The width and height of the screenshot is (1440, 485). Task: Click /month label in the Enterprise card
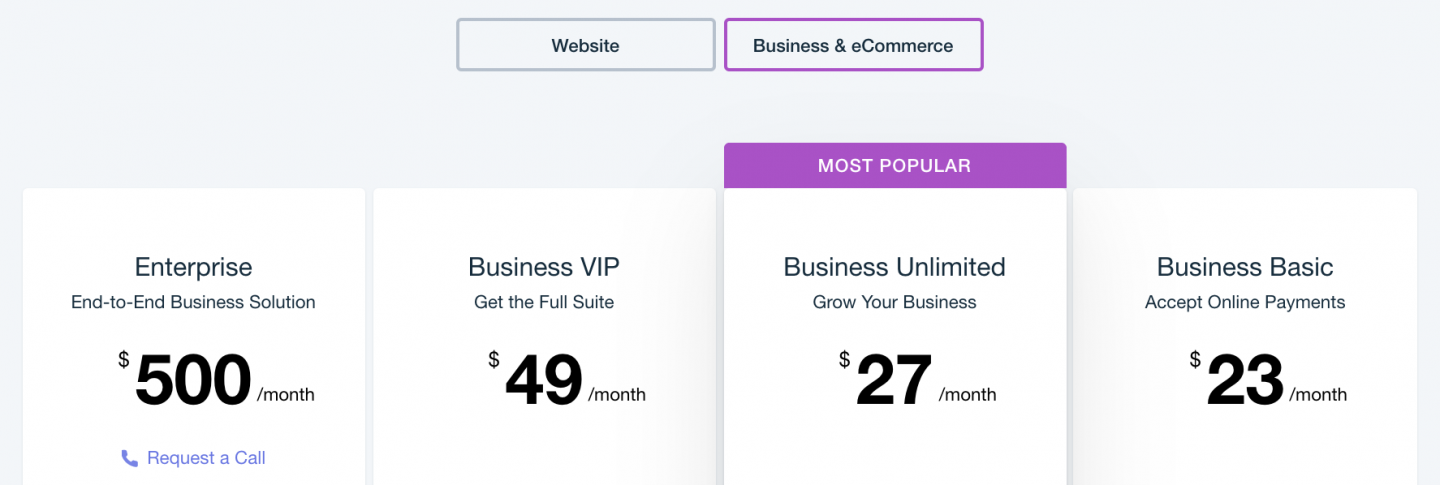tap(286, 395)
